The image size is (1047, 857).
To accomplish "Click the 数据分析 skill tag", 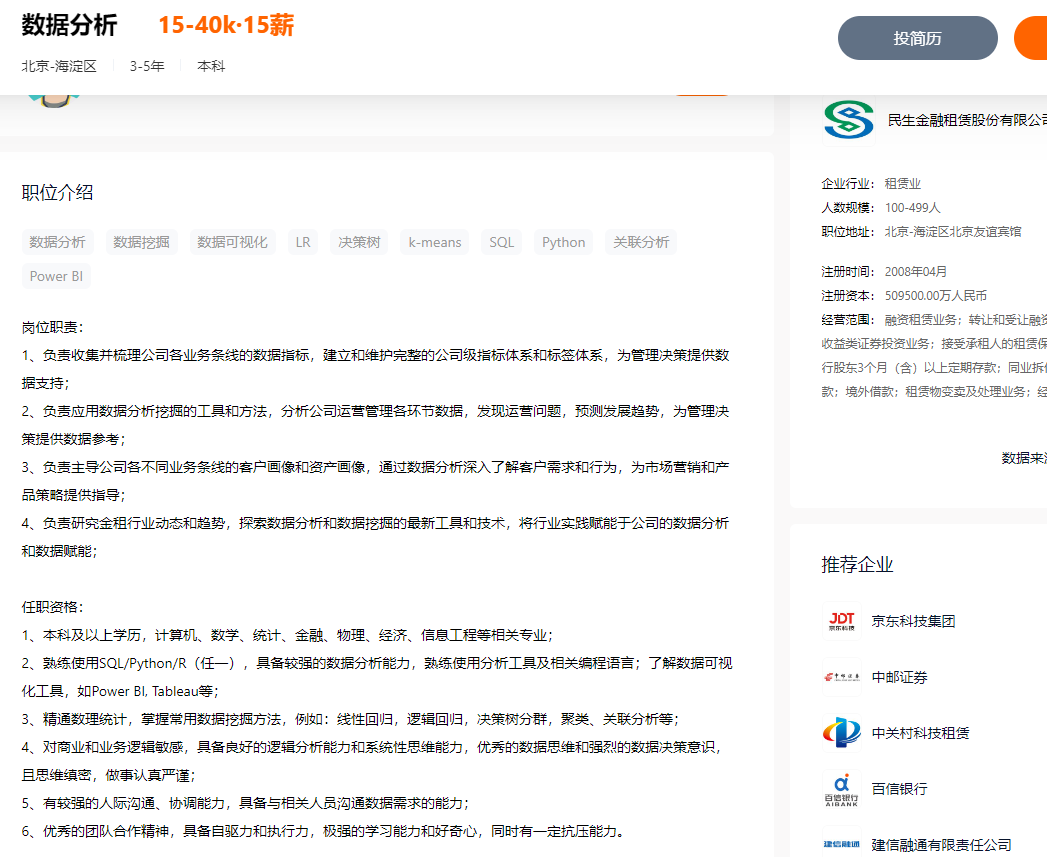I will pos(58,242).
